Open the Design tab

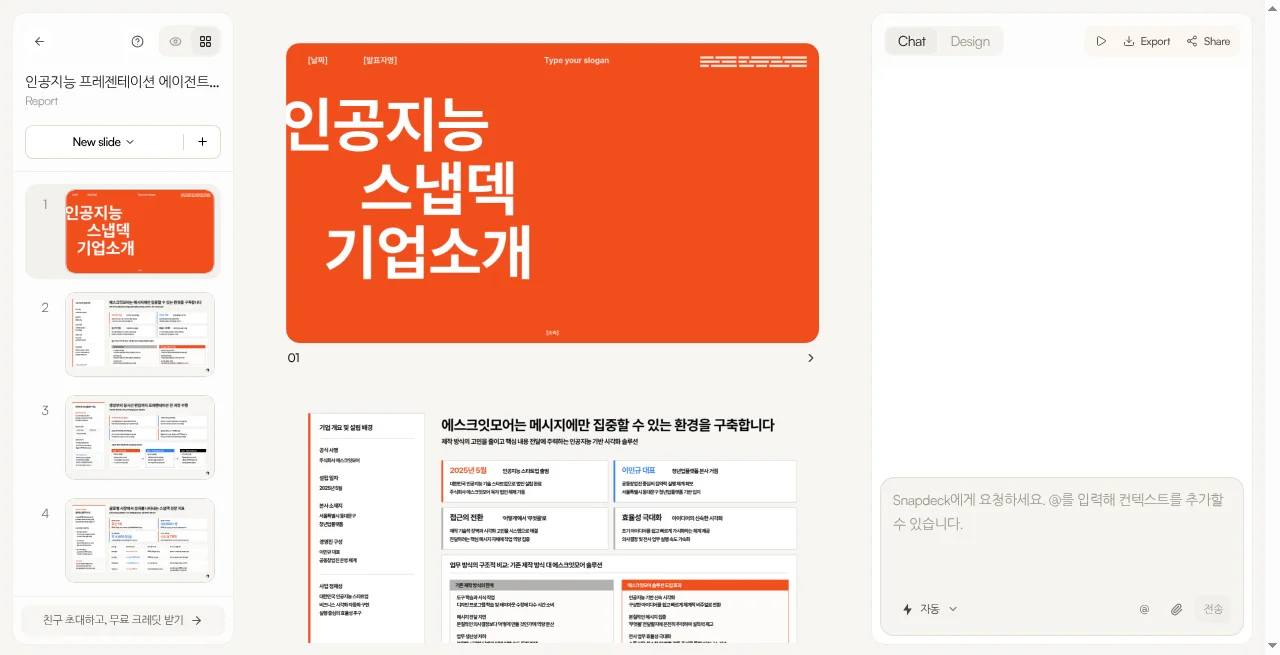pyautogui.click(x=970, y=42)
